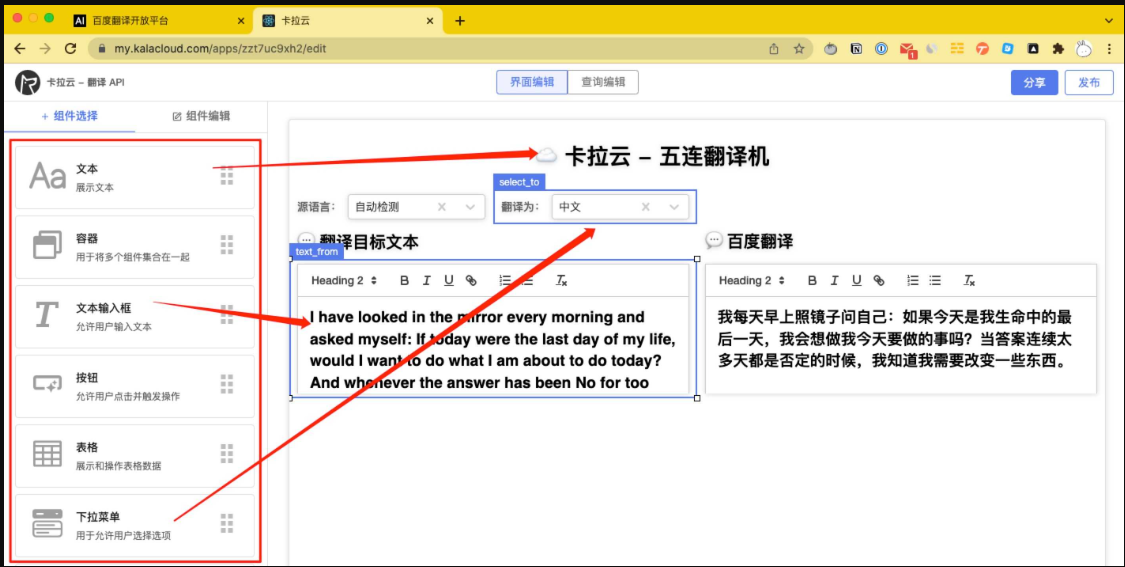The width and height of the screenshot is (1125, 567).
Task: Pick the 文本输入框 T icon
Action: [47, 314]
